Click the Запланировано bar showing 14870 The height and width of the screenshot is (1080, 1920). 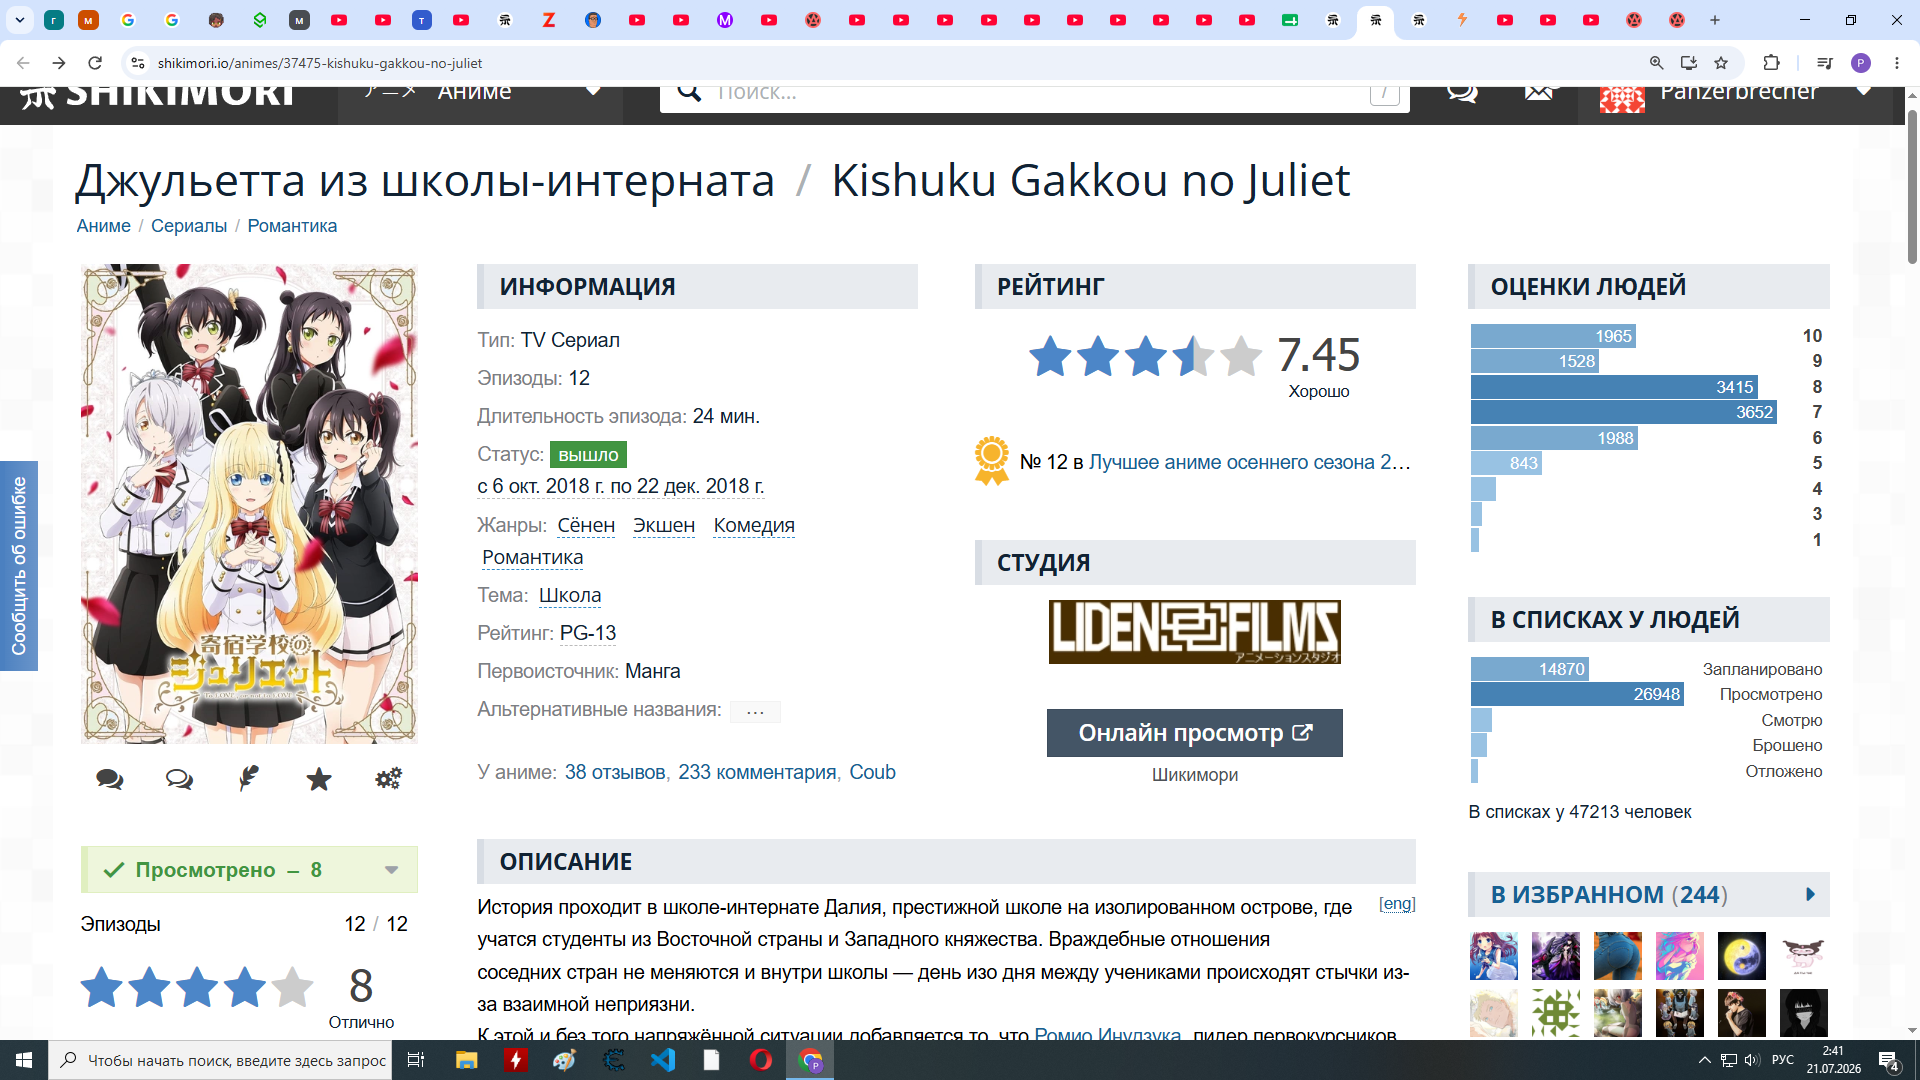pyautogui.click(x=1530, y=669)
